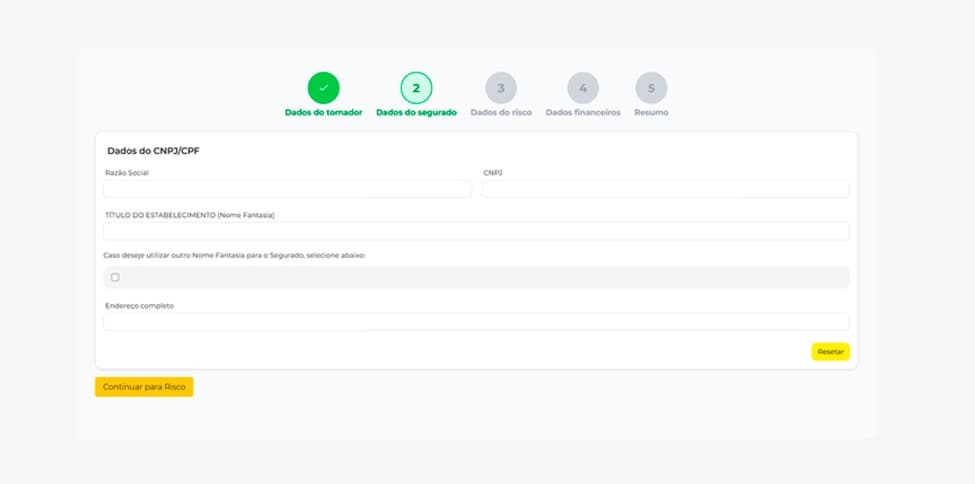Click into the CNPJ input field
The image size is (975, 484).
tap(665, 189)
